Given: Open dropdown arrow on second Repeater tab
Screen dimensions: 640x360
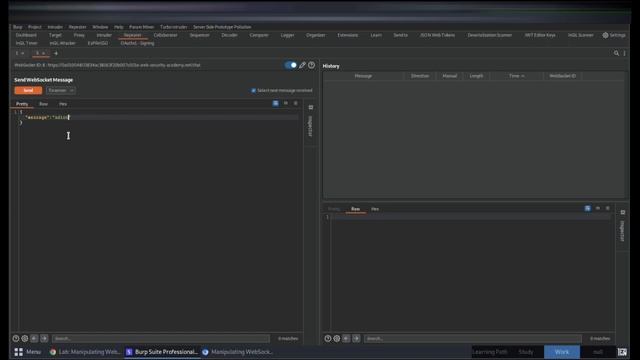Looking at the screenshot, I should pyautogui.click(x=44, y=53).
